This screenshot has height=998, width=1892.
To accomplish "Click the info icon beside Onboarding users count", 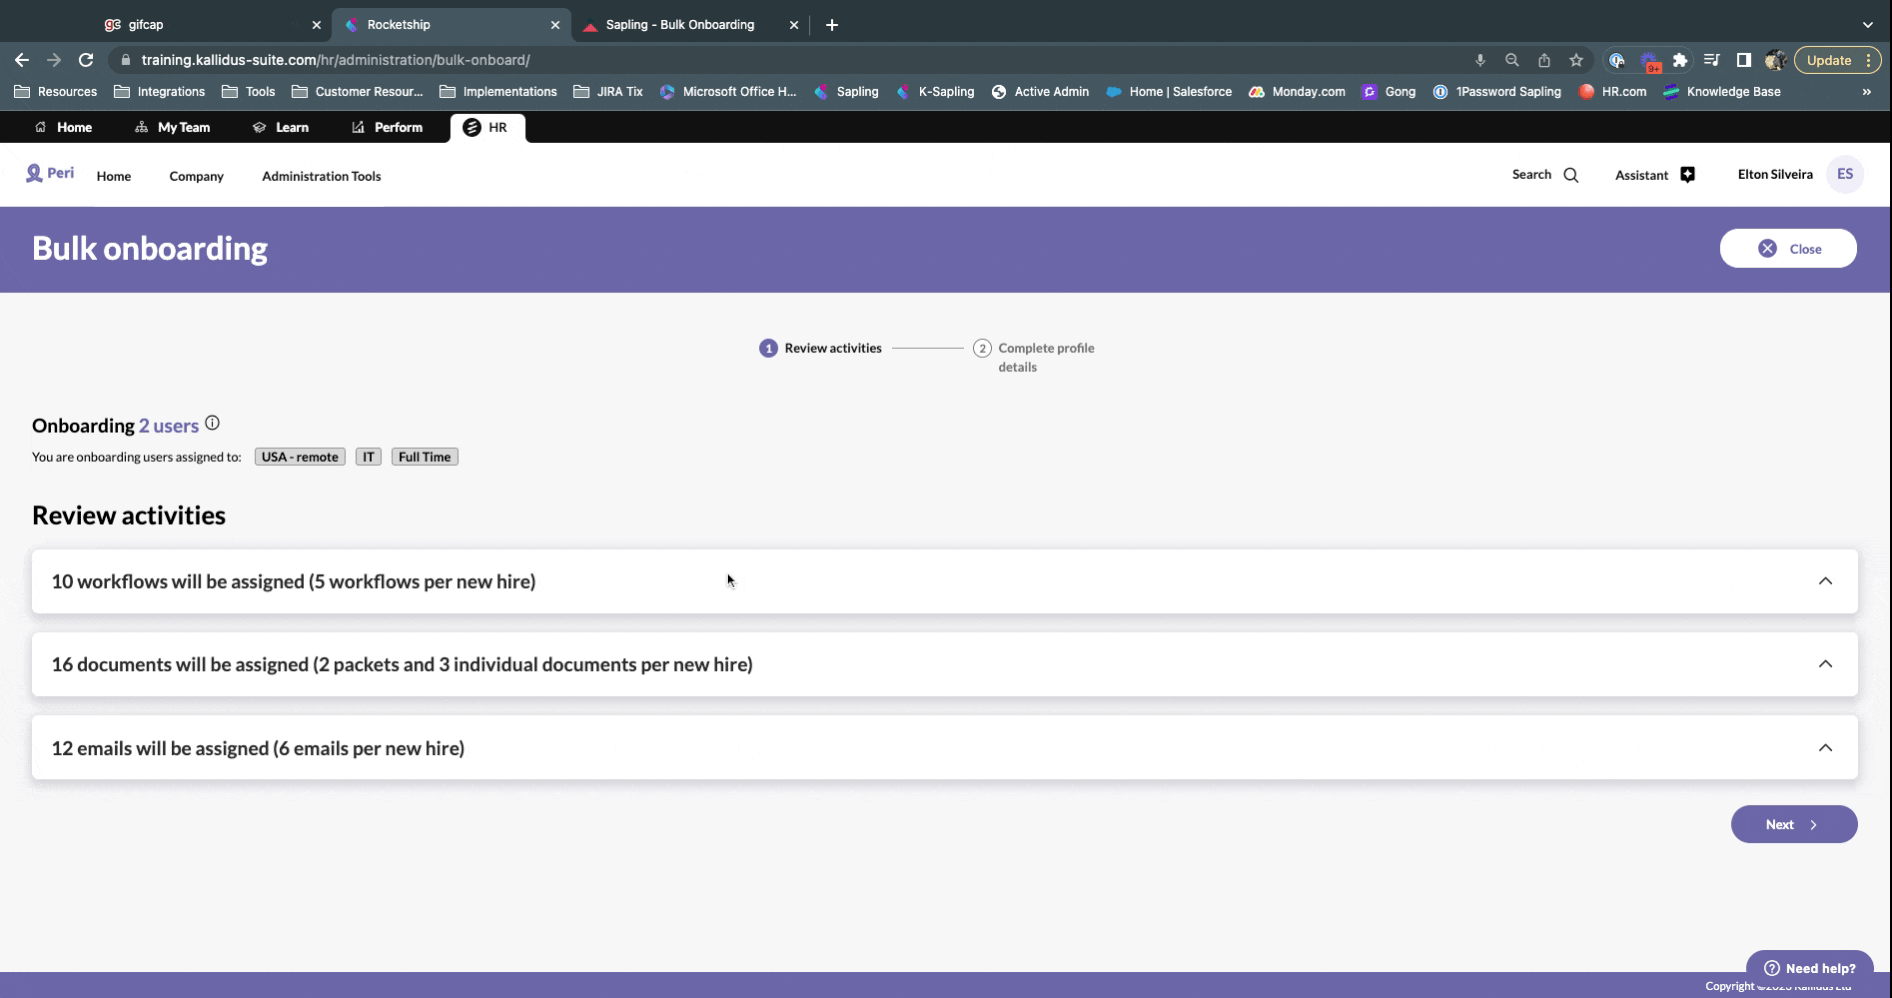I will 212,422.
